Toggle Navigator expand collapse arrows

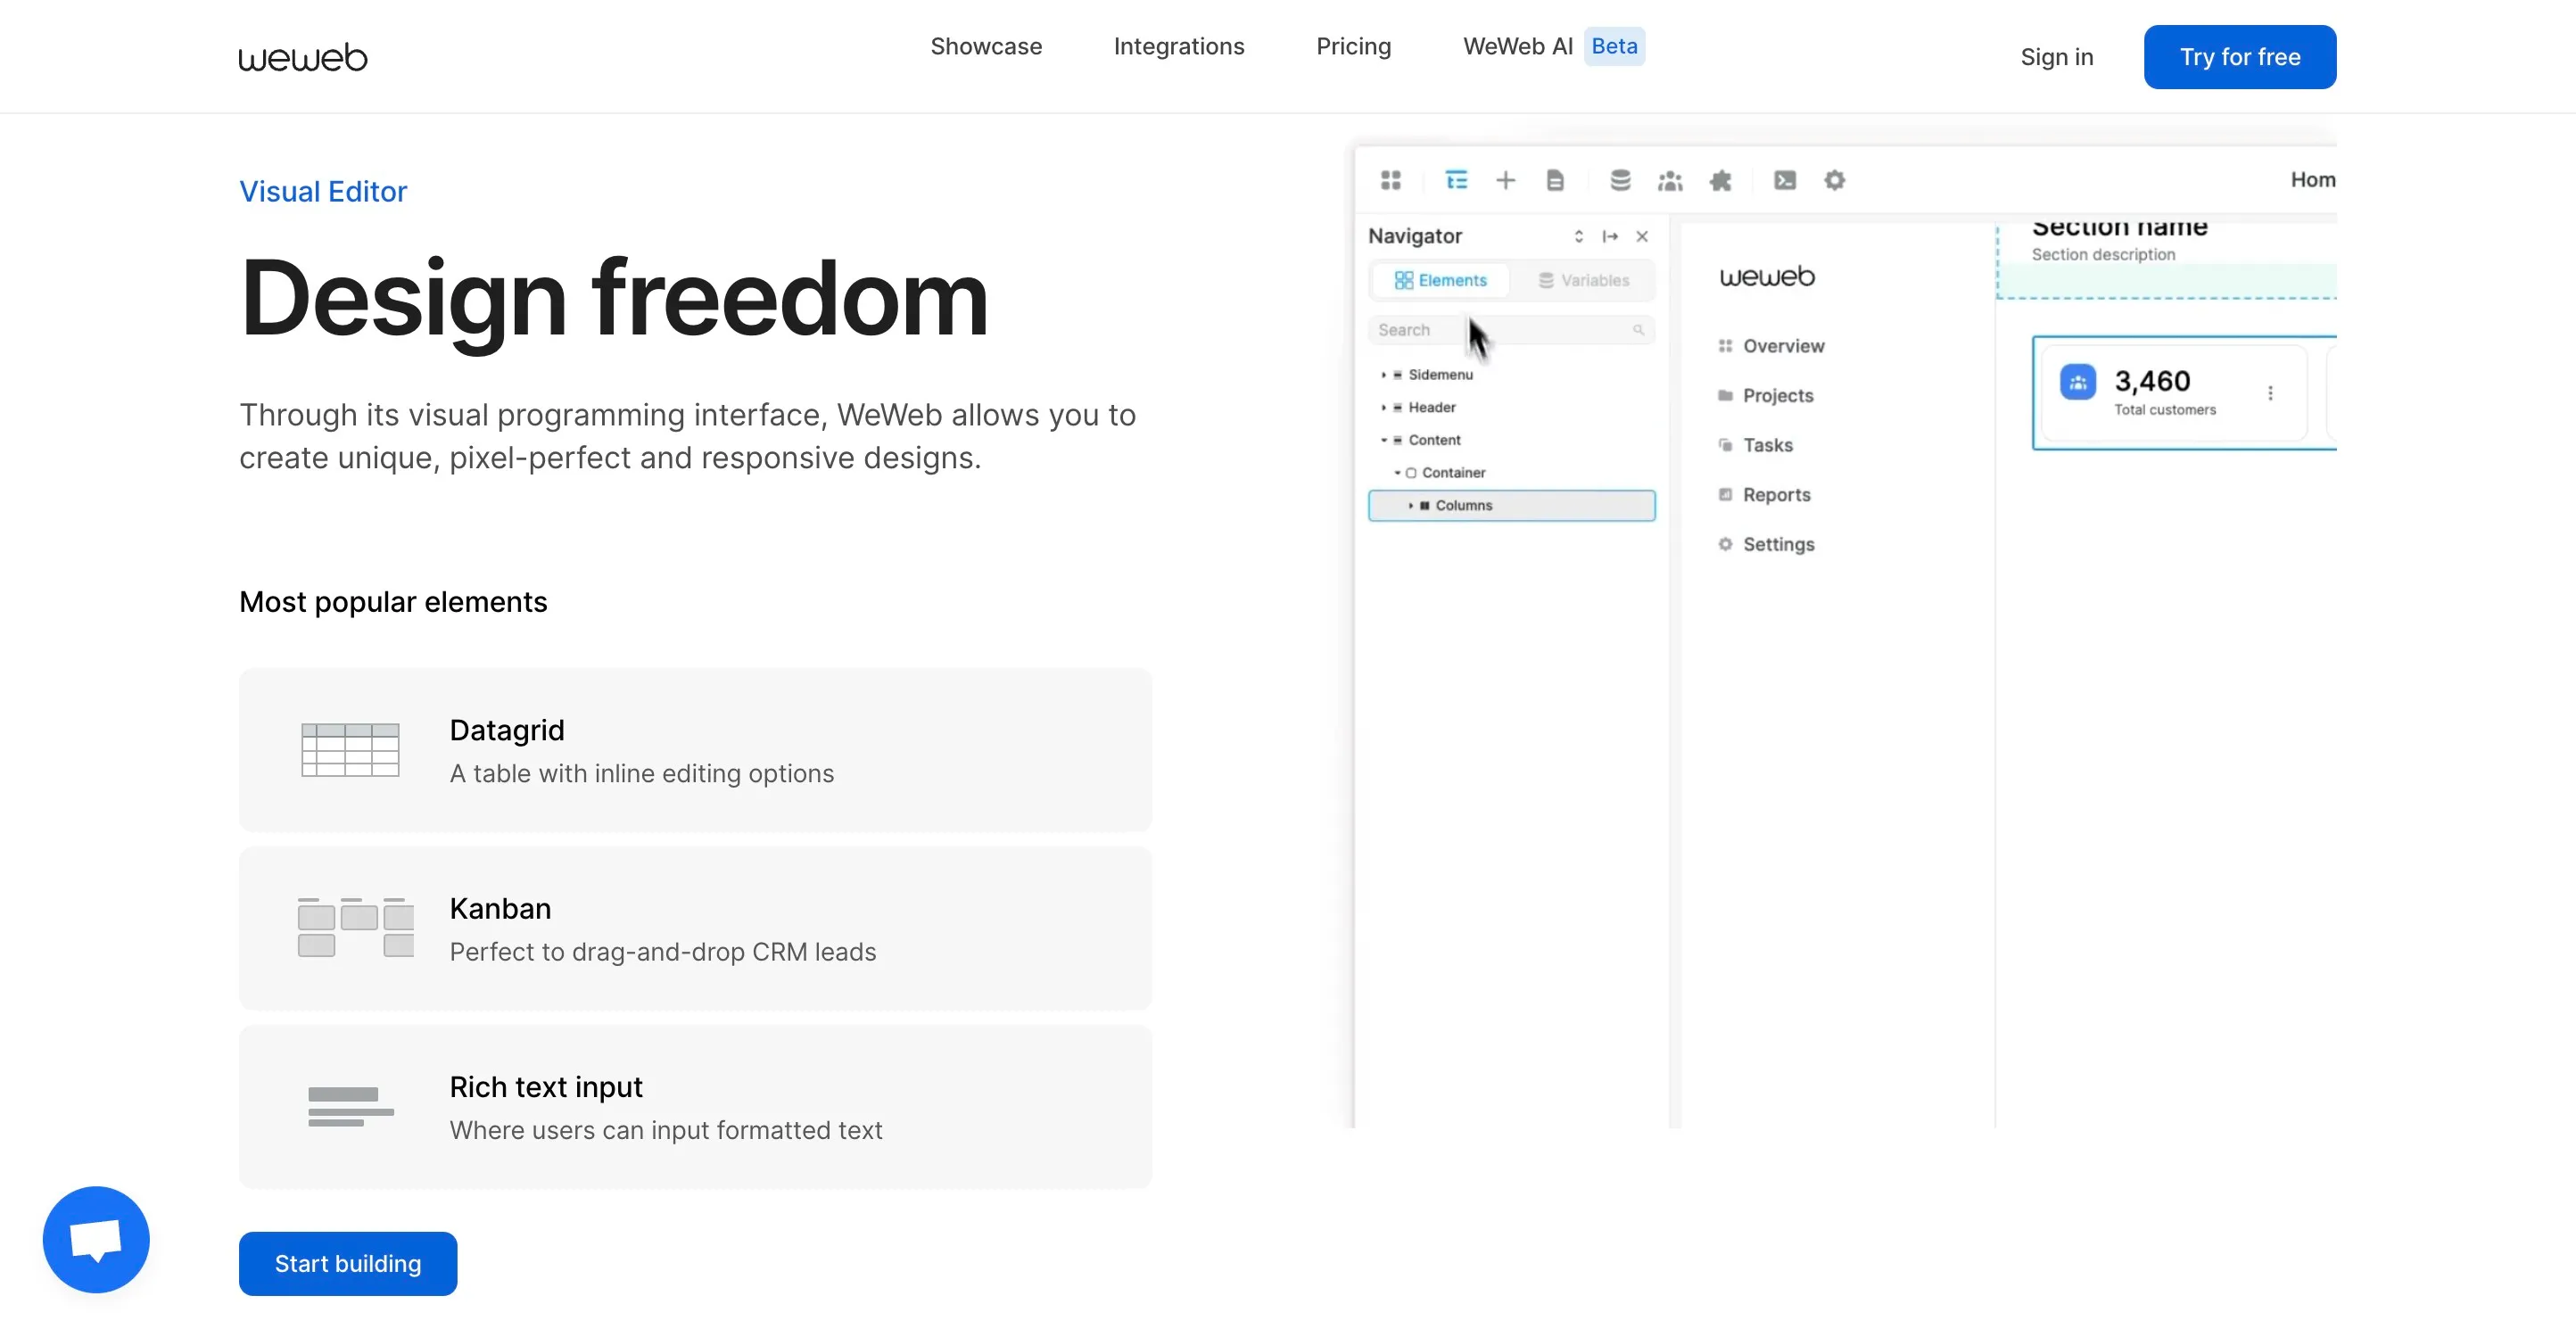(x=1579, y=236)
